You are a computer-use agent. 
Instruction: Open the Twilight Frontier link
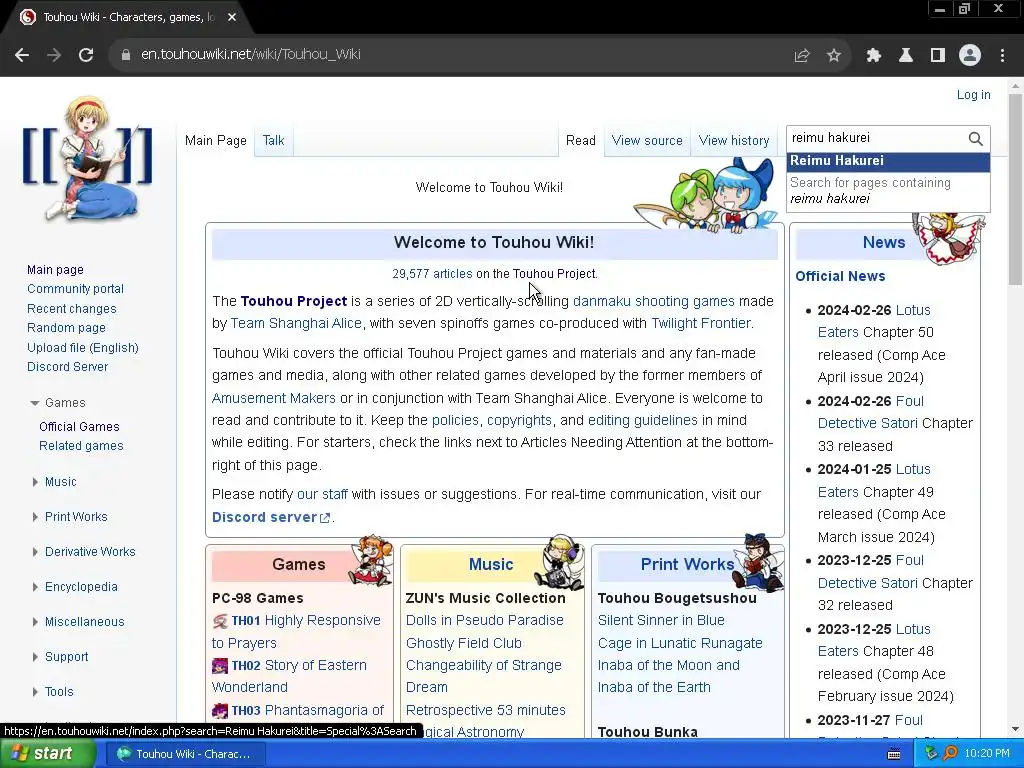coord(701,323)
